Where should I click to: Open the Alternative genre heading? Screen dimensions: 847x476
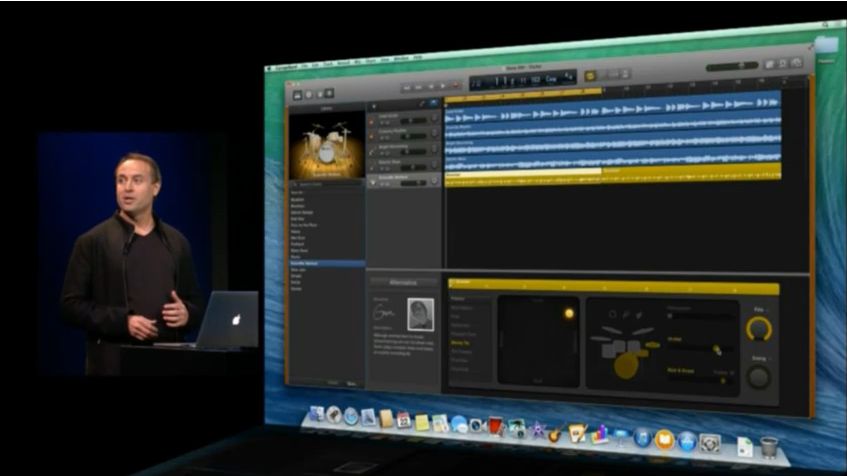pos(404,283)
